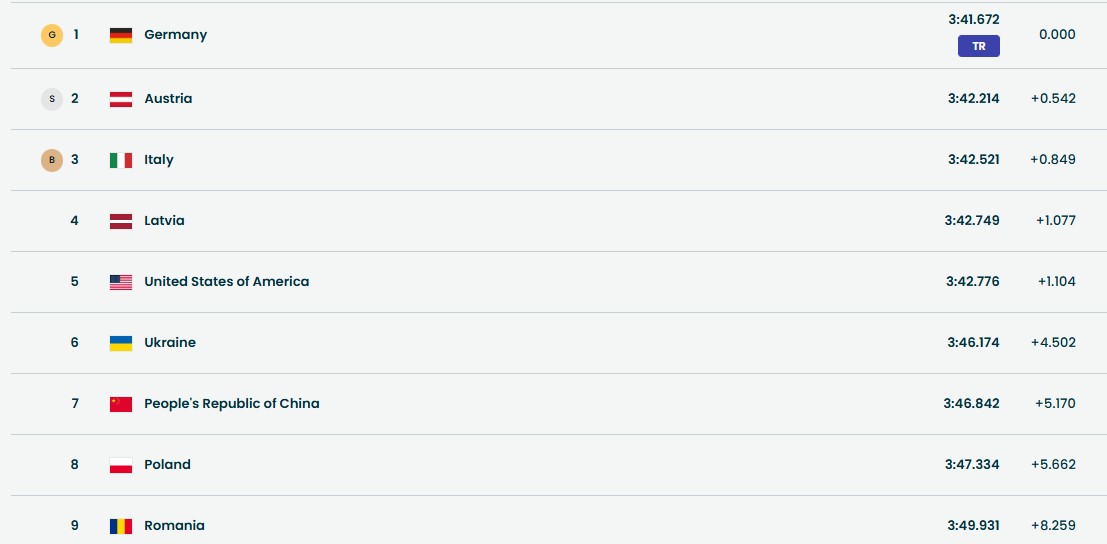Click the Austria flag icon

pos(121,99)
